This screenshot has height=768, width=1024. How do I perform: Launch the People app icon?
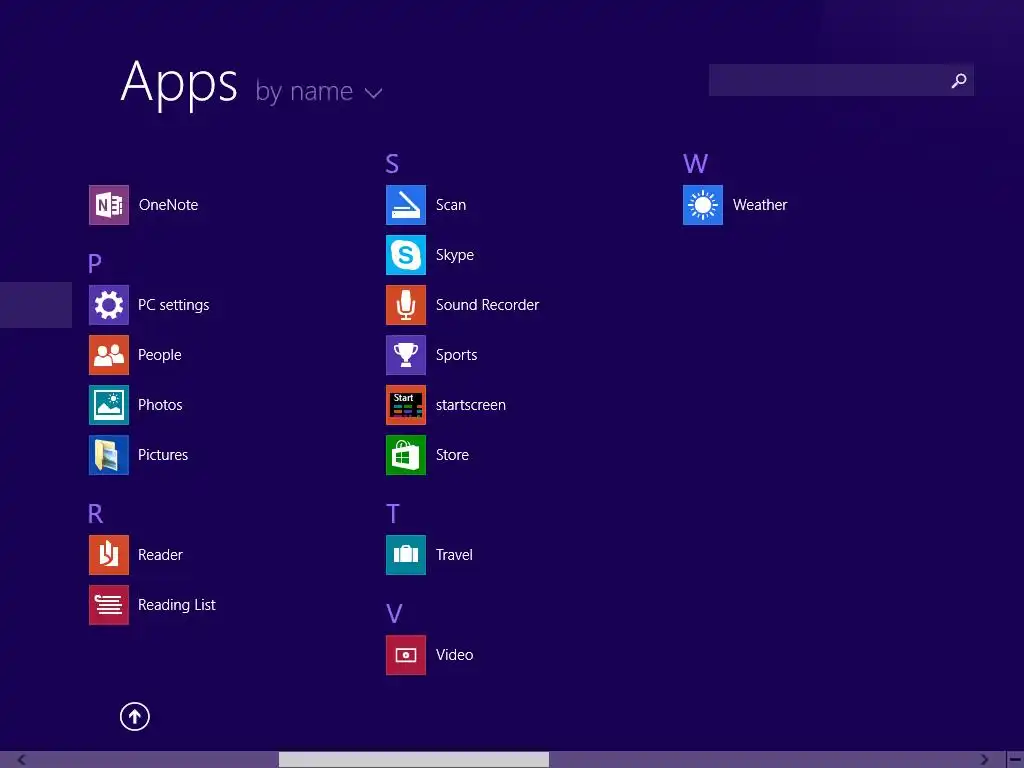tap(108, 355)
